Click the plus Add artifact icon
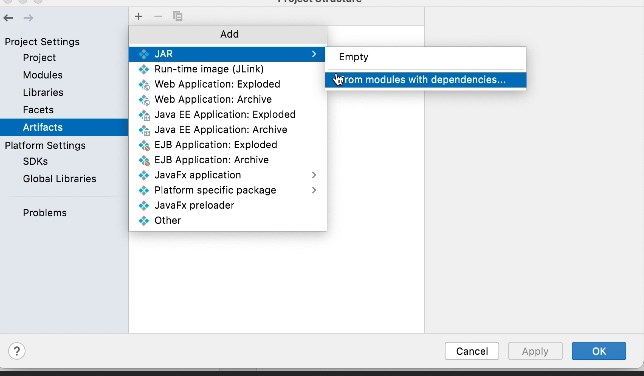The width and height of the screenshot is (644, 376). click(138, 16)
